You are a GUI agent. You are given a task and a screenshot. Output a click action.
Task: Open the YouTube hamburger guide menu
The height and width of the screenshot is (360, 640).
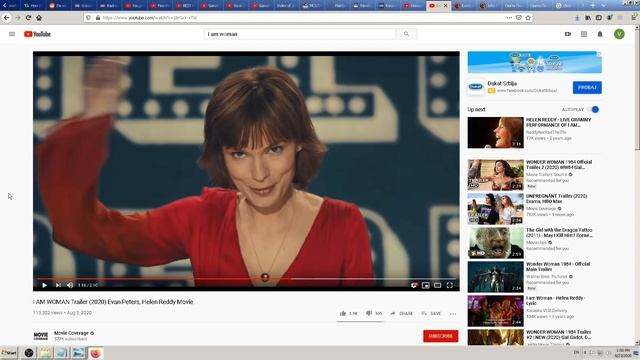[12, 34]
